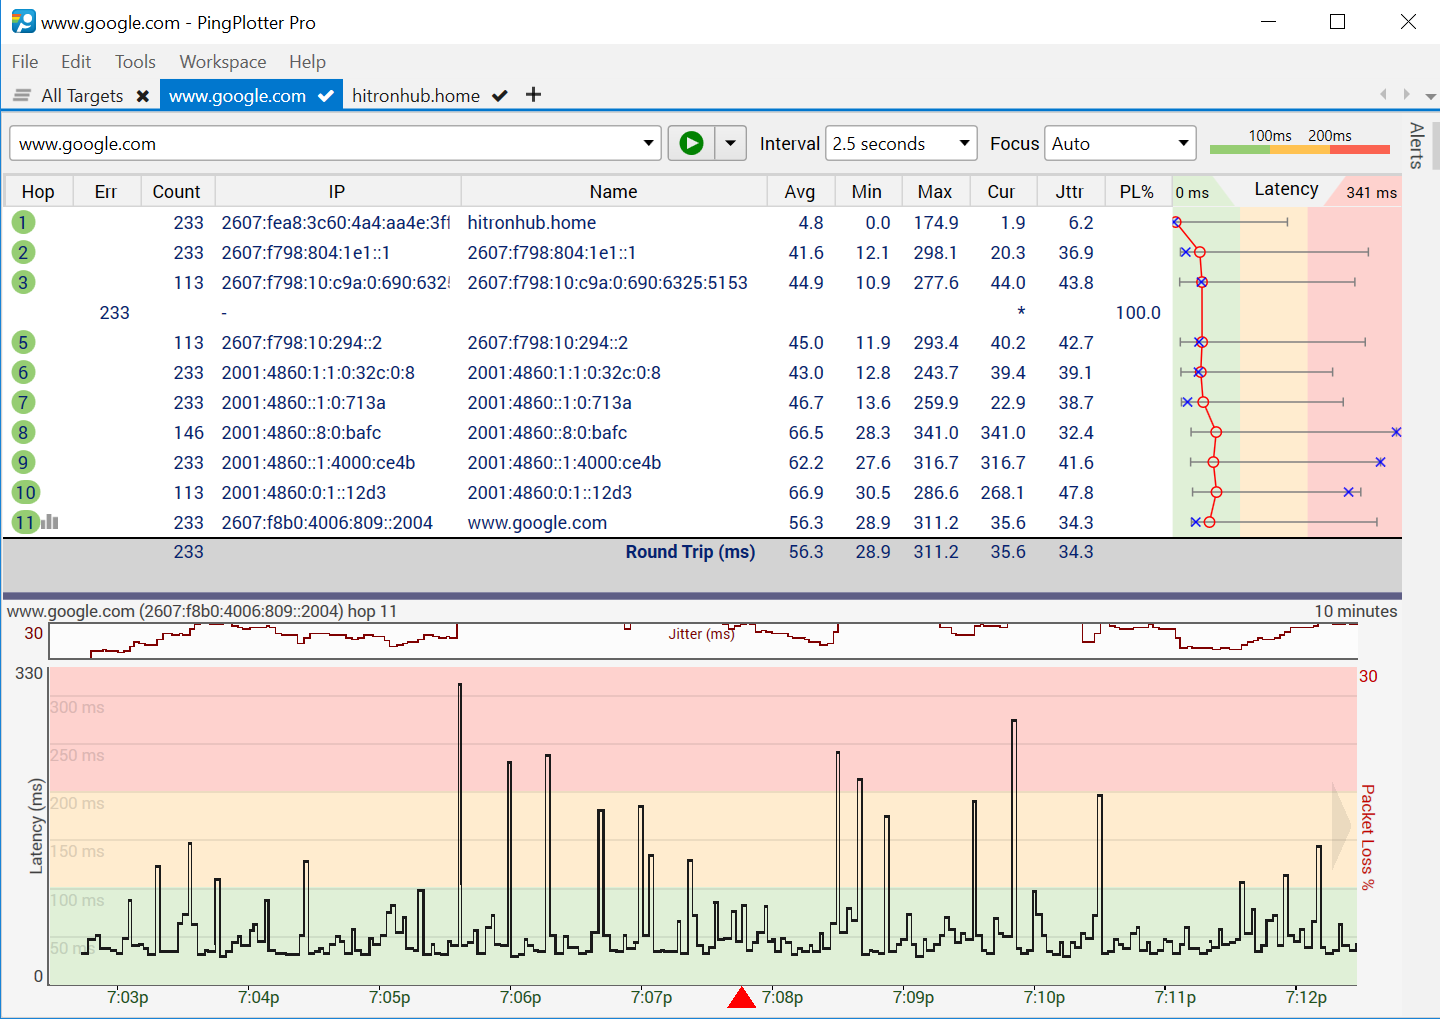
Task: Click the PL% column header
Action: click(x=1137, y=192)
